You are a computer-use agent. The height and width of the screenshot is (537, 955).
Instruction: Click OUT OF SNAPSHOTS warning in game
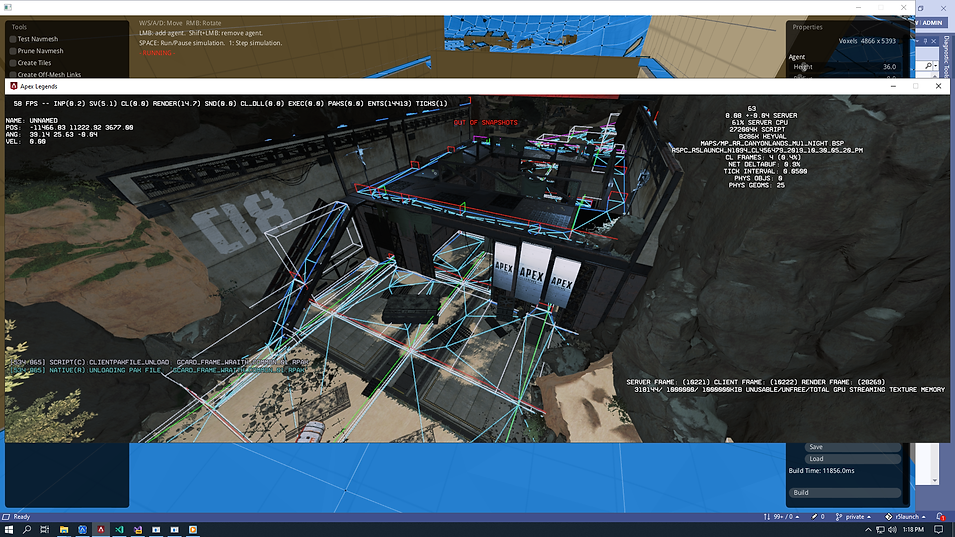[485, 122]
